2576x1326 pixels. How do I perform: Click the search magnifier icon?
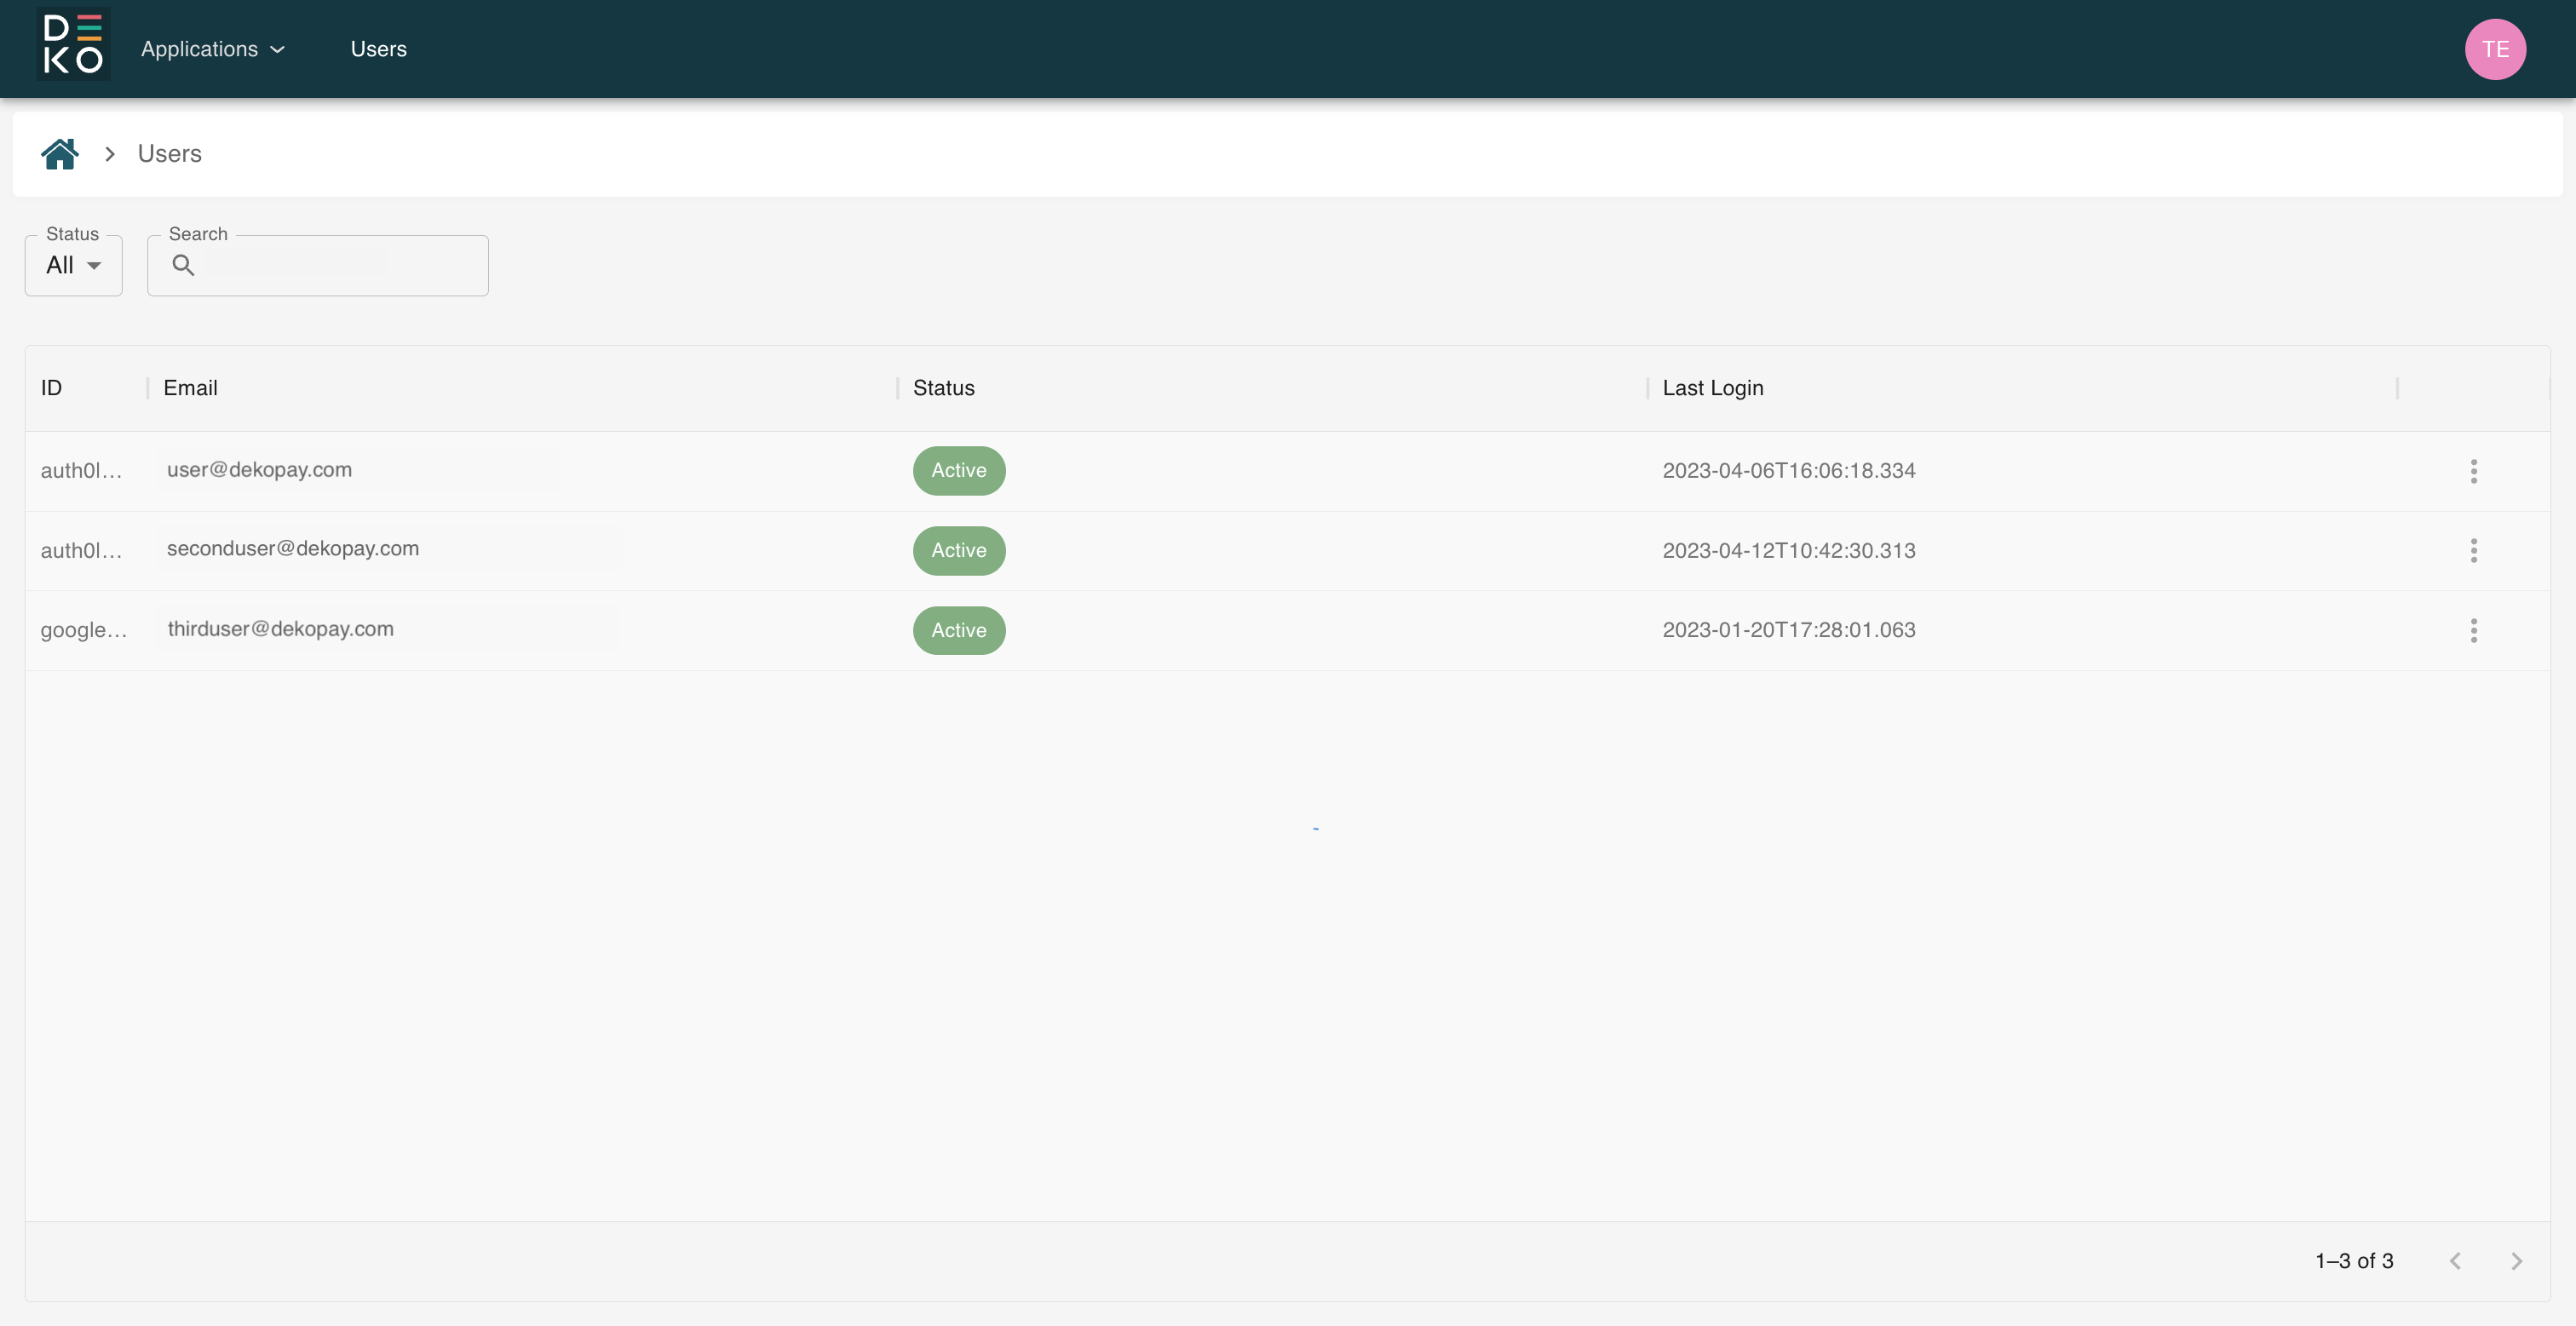click(183, 266)
